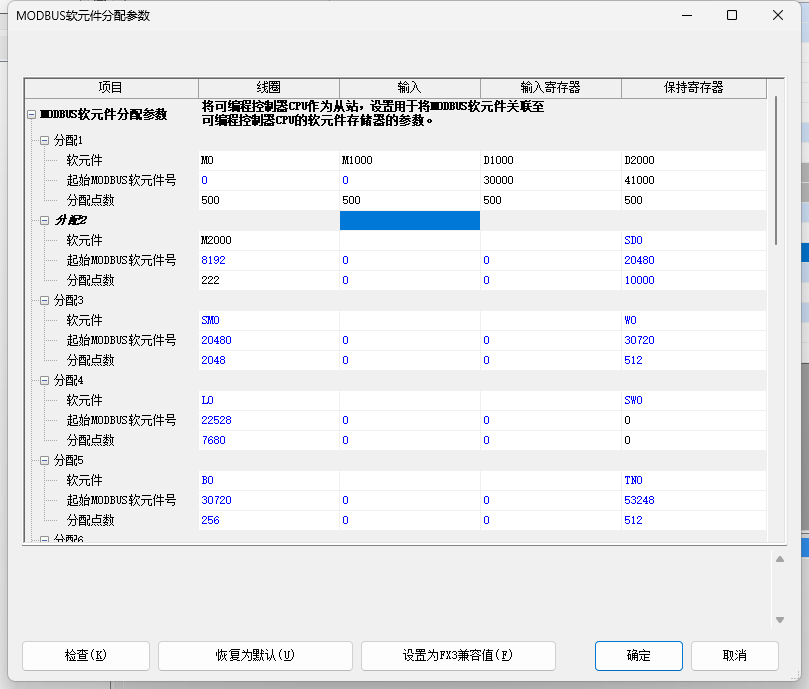Click the 检查(K) button
The height and width of the screenshot is (689, 809).
[x=85, y=656]
